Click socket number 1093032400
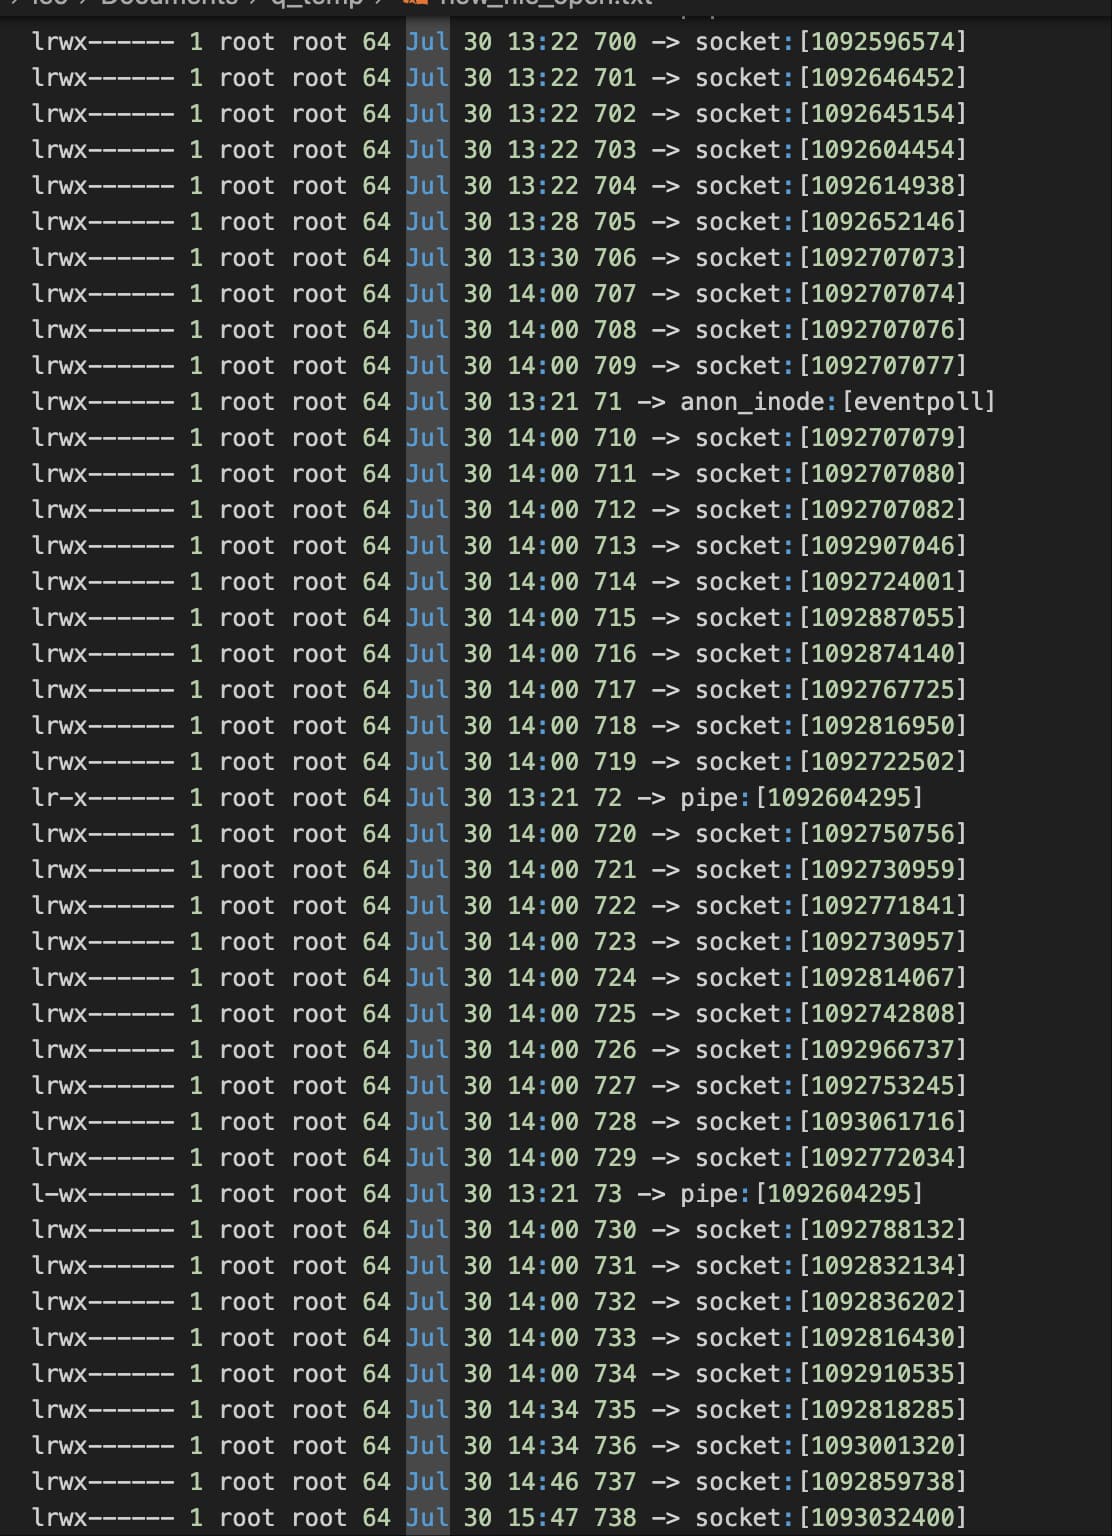The width and height of the screenshot is (1112, 1536). click(882, 1518)
